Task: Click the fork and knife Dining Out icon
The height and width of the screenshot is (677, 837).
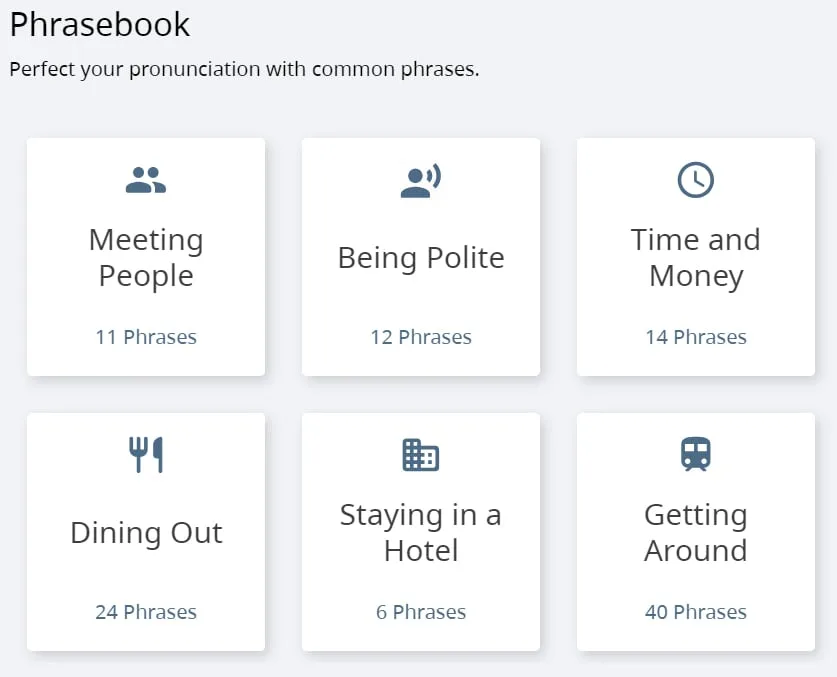Action: coord(146,455)
